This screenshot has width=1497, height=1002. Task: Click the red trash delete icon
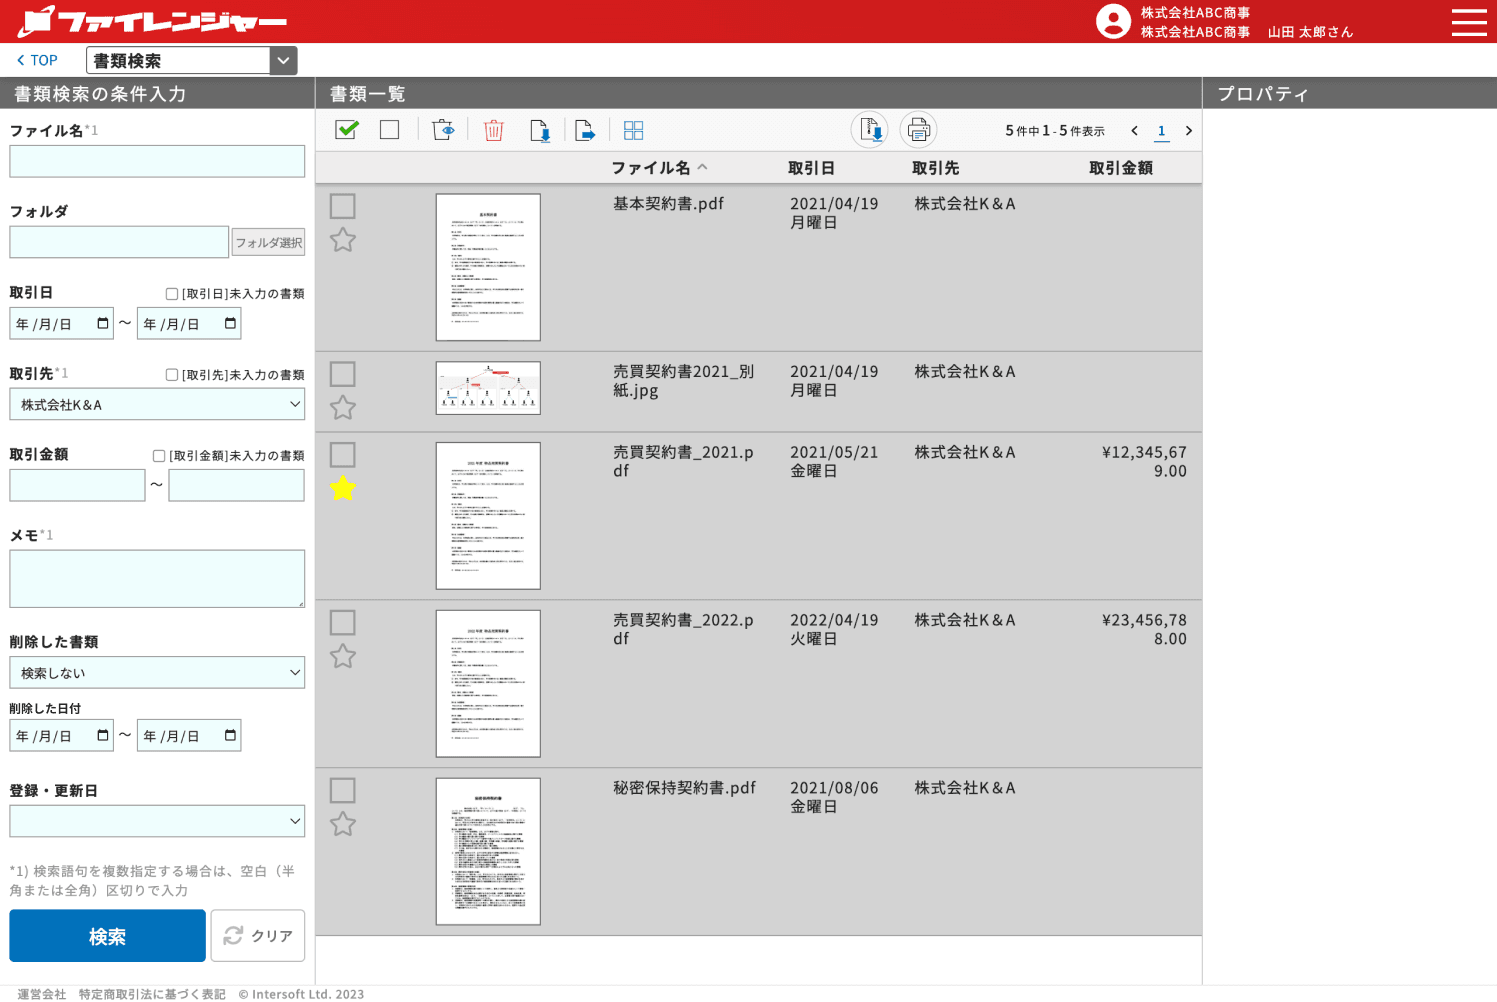(493, 130)
